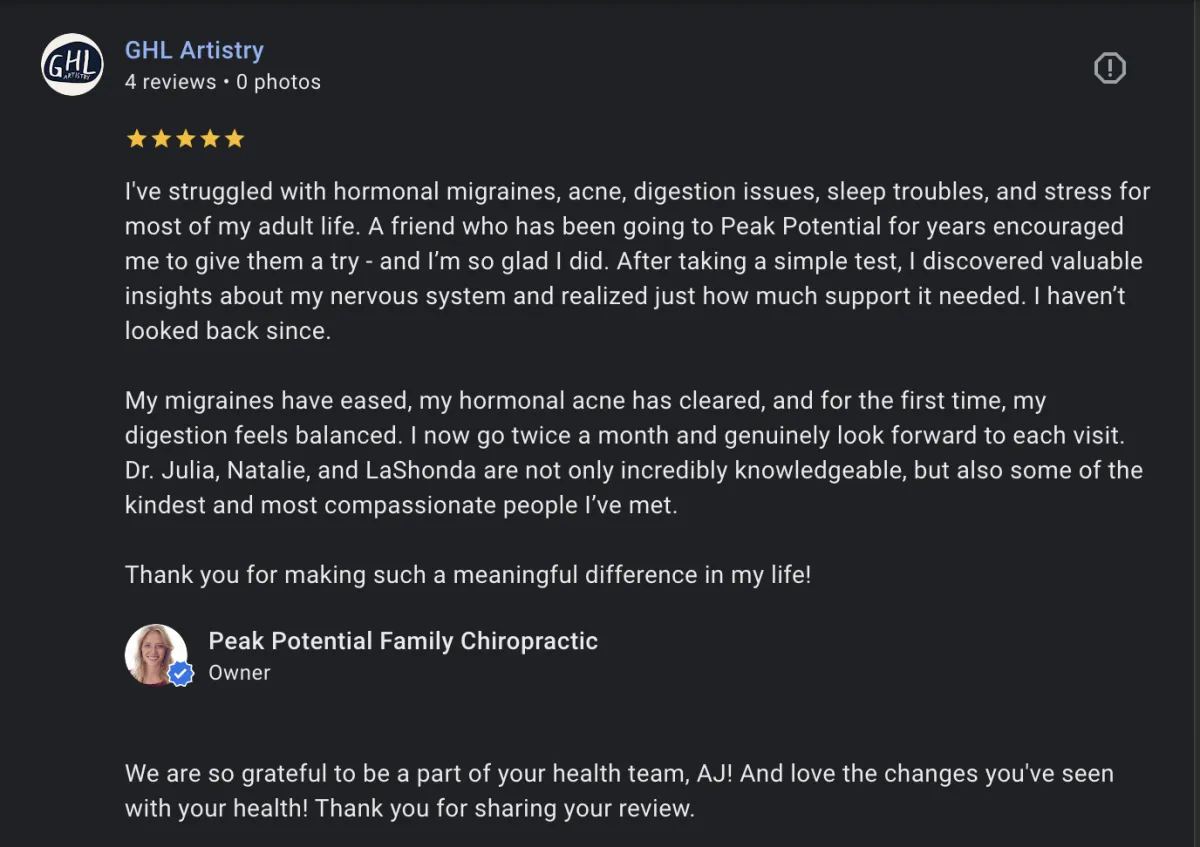The image size is (1200, 847).
Task: Click the second gold star in the rating
Action: [161, 139]
